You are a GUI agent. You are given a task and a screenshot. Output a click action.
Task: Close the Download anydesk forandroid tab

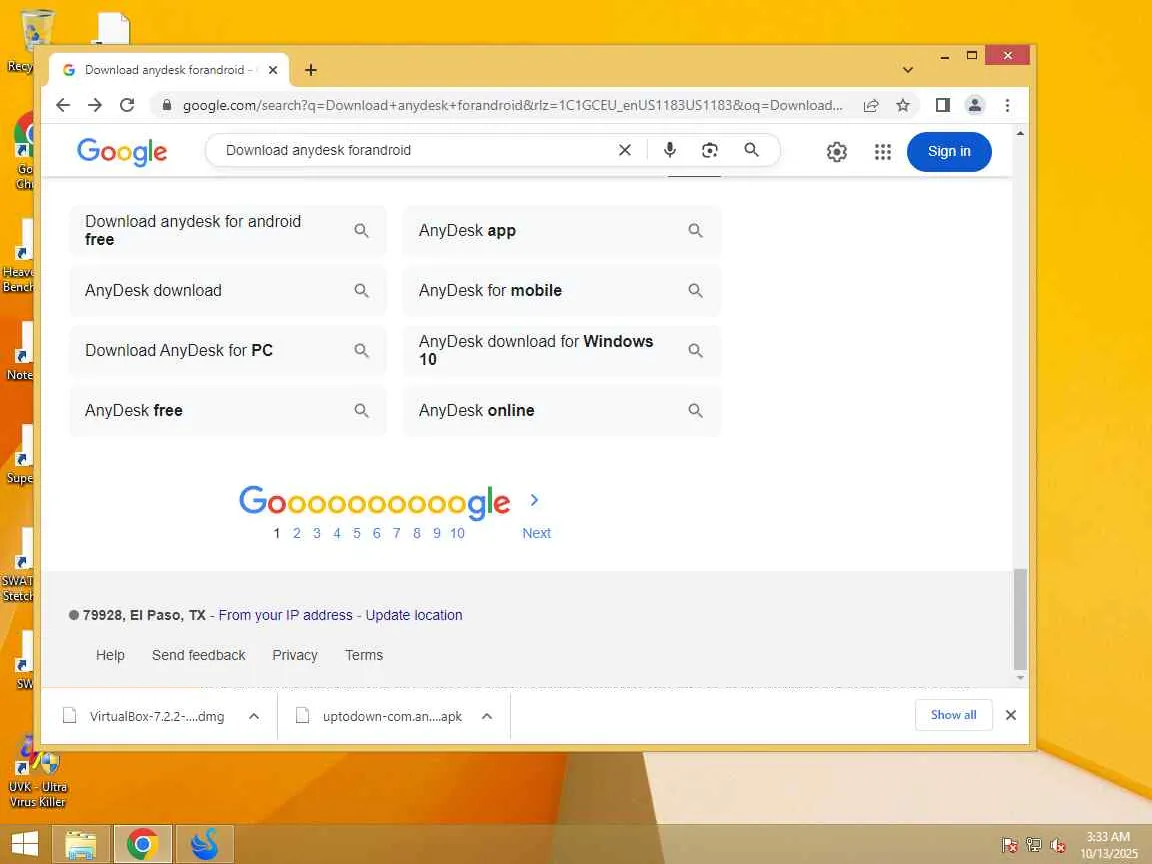coord(273,70)
